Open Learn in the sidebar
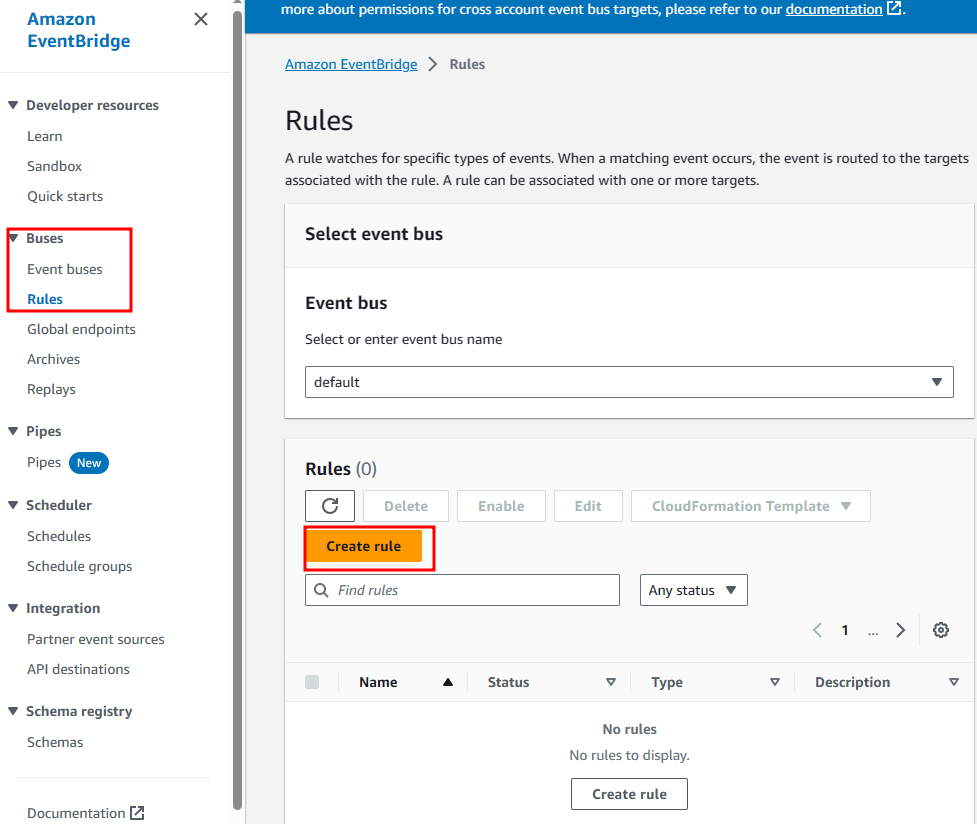This screenshot has height=824, width=977. click(44, 137)
